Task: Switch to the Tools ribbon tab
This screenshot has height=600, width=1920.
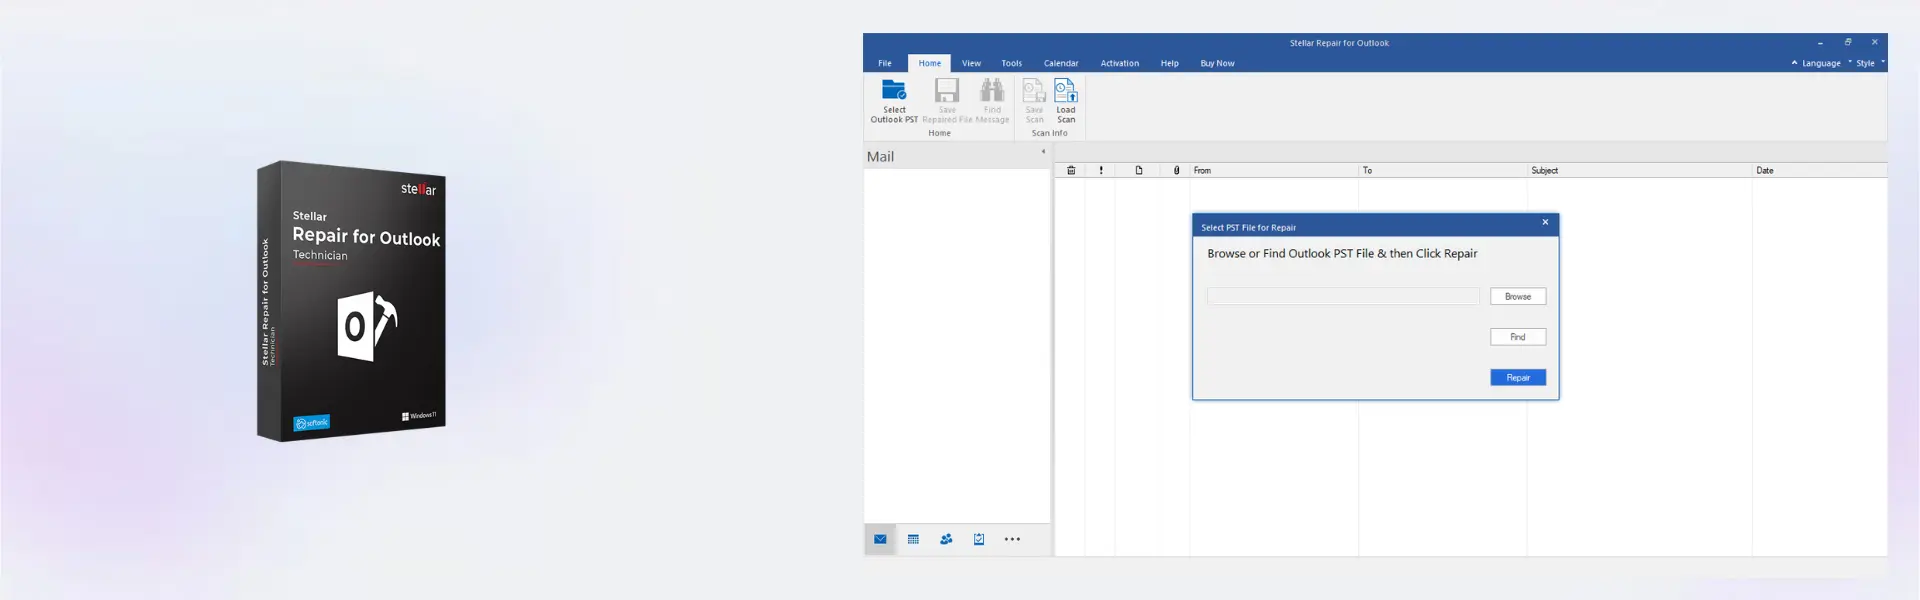Action: click(x=1012, y=63)
